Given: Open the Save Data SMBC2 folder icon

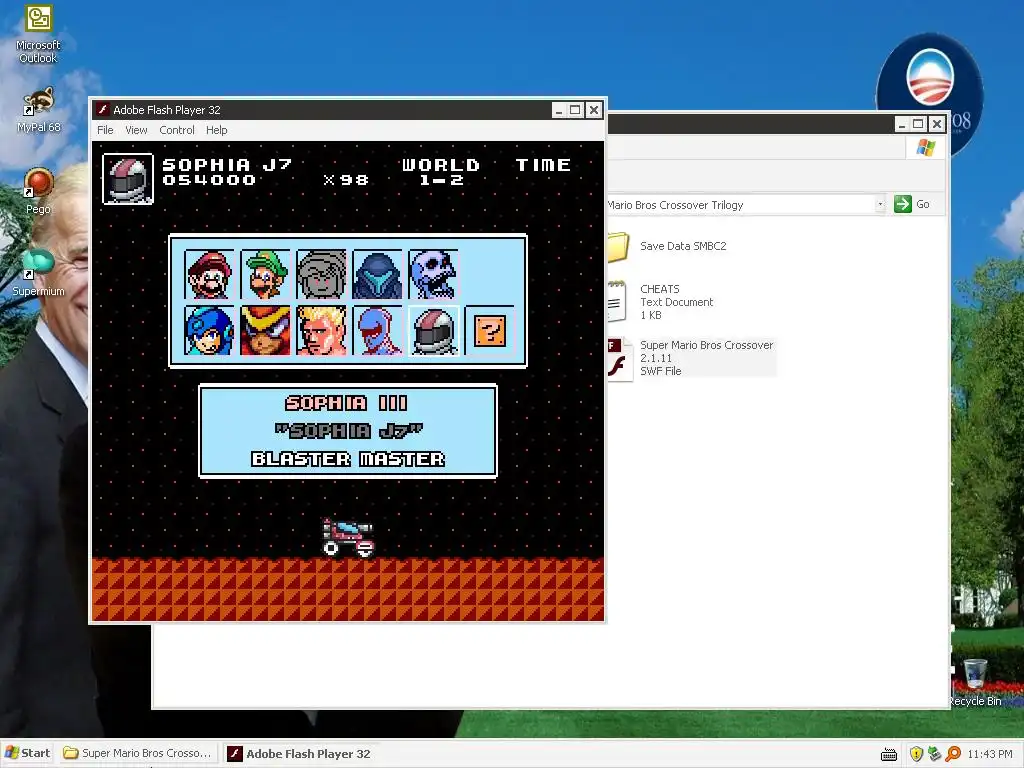Looking at the screenshot, I should click(x=617, y=247).
